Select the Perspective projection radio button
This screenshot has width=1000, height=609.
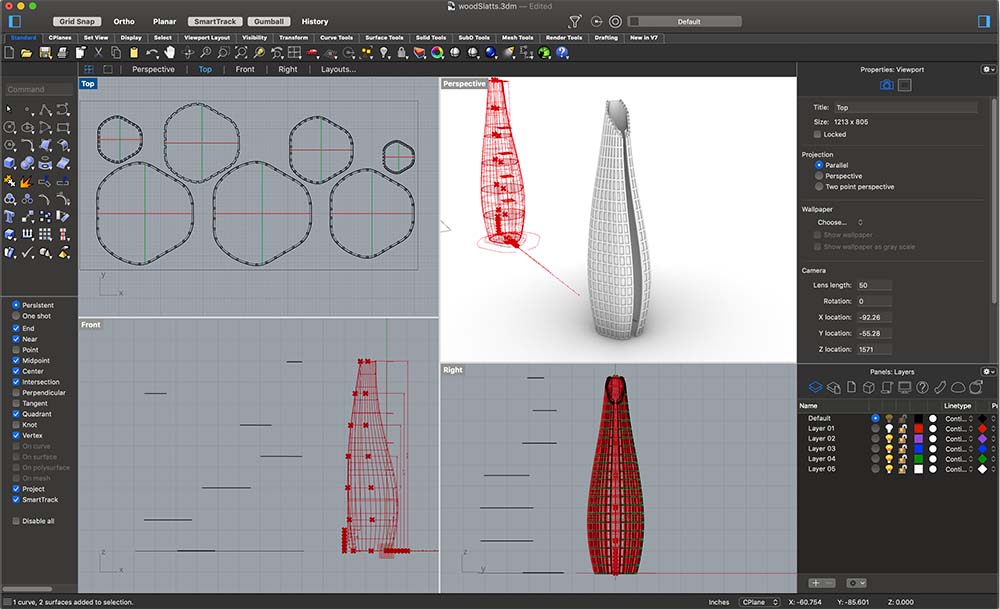pyautogui.click(x=819, y=176)
